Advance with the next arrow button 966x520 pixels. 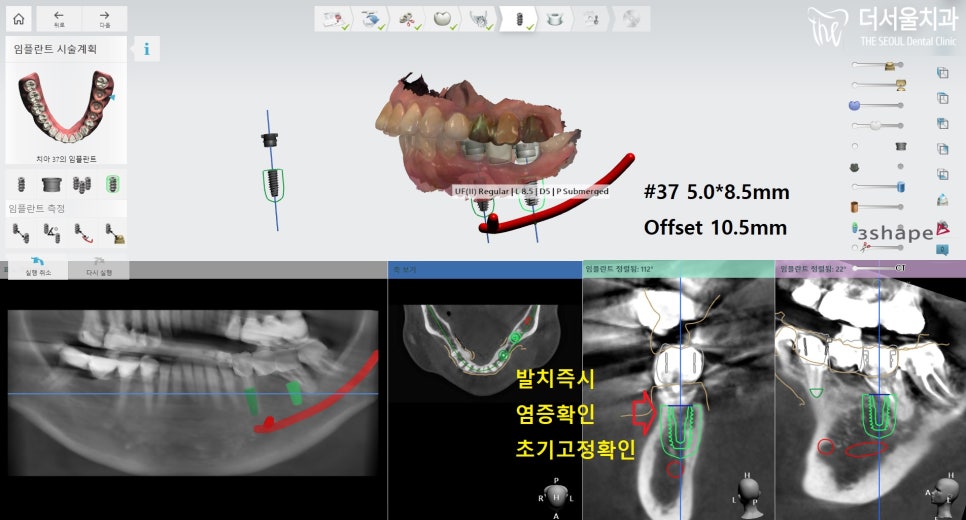104,18
